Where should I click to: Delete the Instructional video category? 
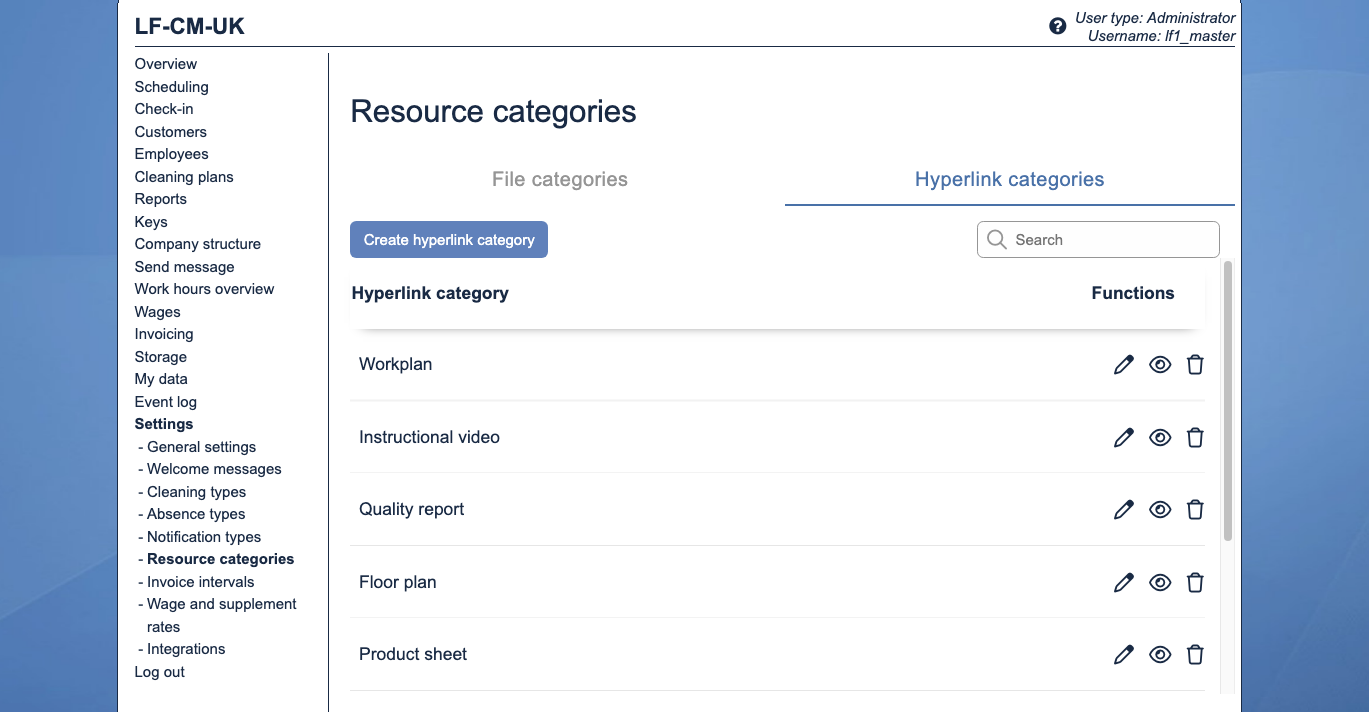1195,437
